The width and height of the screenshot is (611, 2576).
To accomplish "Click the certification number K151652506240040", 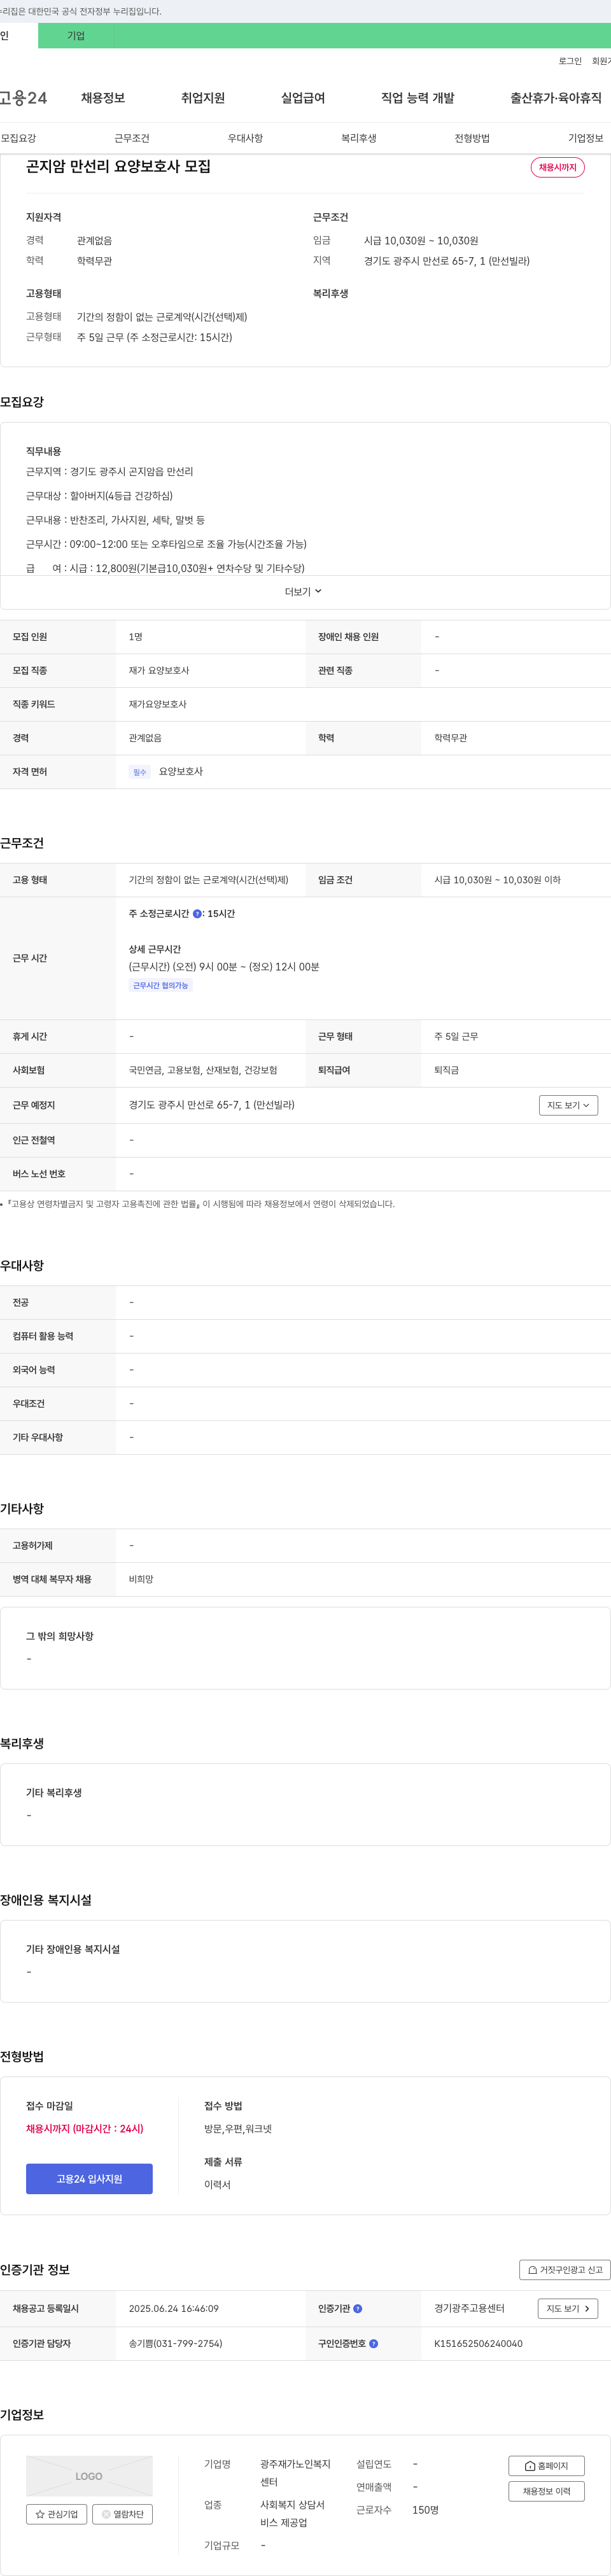I will tap(478, 2343).
